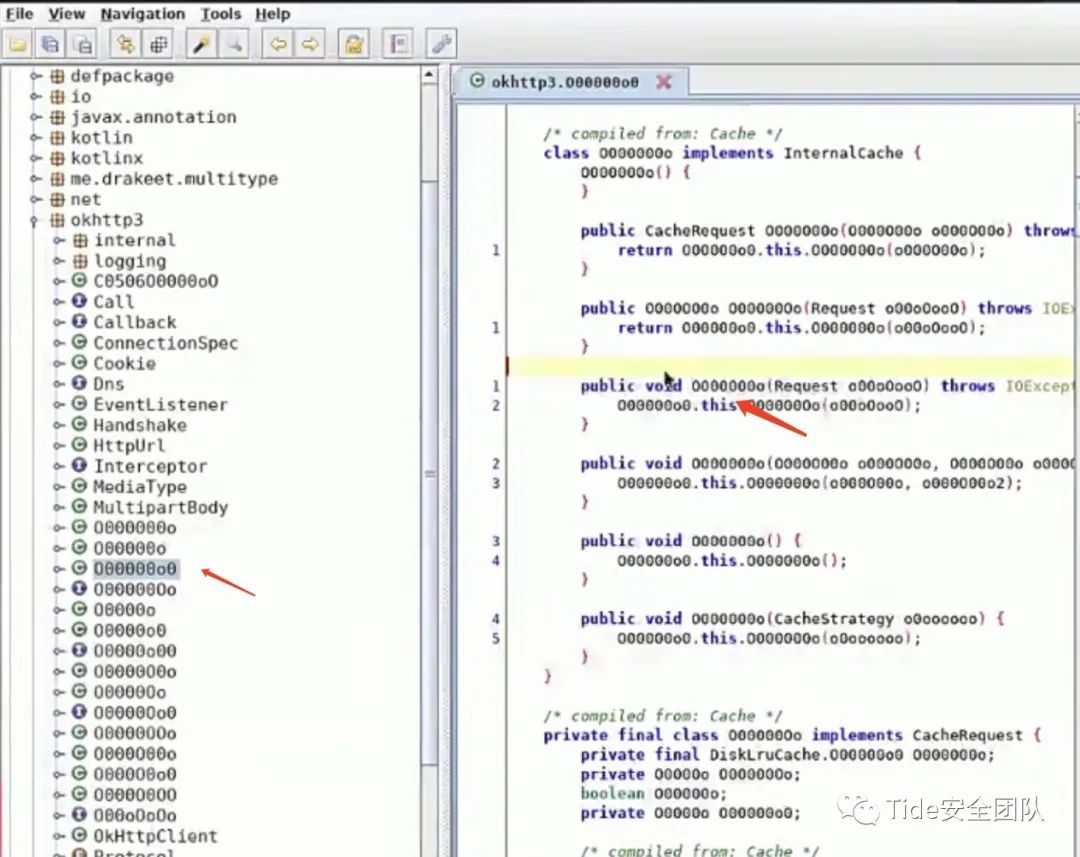Screen dimensions: 1080x857
Task: Expand the kotlin package in the tree
Action: pyautogui.click(x=36, y=138)
